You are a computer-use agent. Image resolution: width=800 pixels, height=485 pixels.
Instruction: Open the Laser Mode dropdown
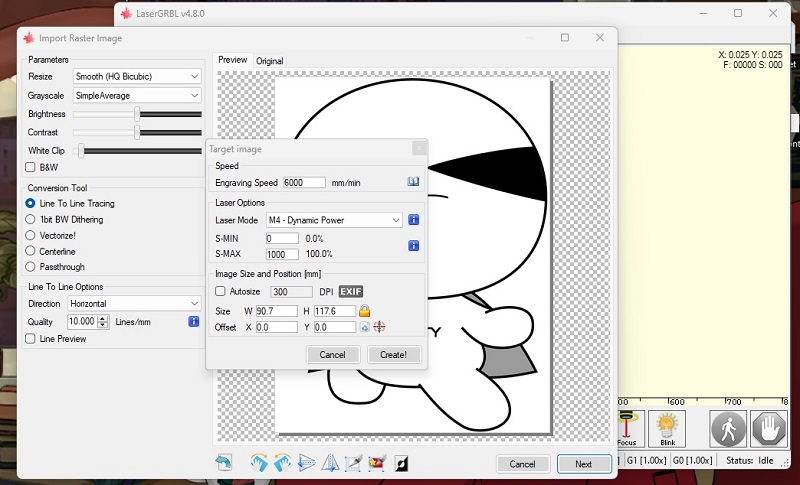point(334,220)
